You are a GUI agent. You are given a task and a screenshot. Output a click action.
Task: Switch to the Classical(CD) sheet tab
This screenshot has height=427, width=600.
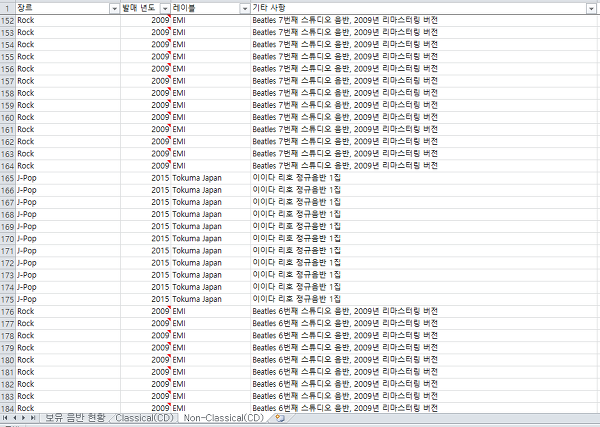(145, 418)
